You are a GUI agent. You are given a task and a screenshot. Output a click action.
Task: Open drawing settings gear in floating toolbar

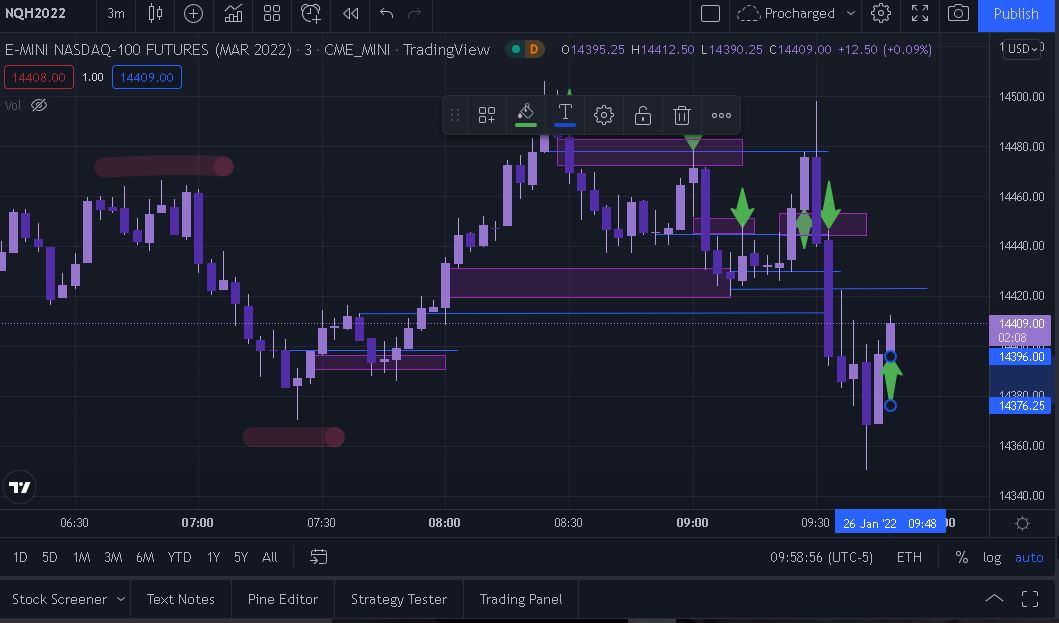point(604,116)
